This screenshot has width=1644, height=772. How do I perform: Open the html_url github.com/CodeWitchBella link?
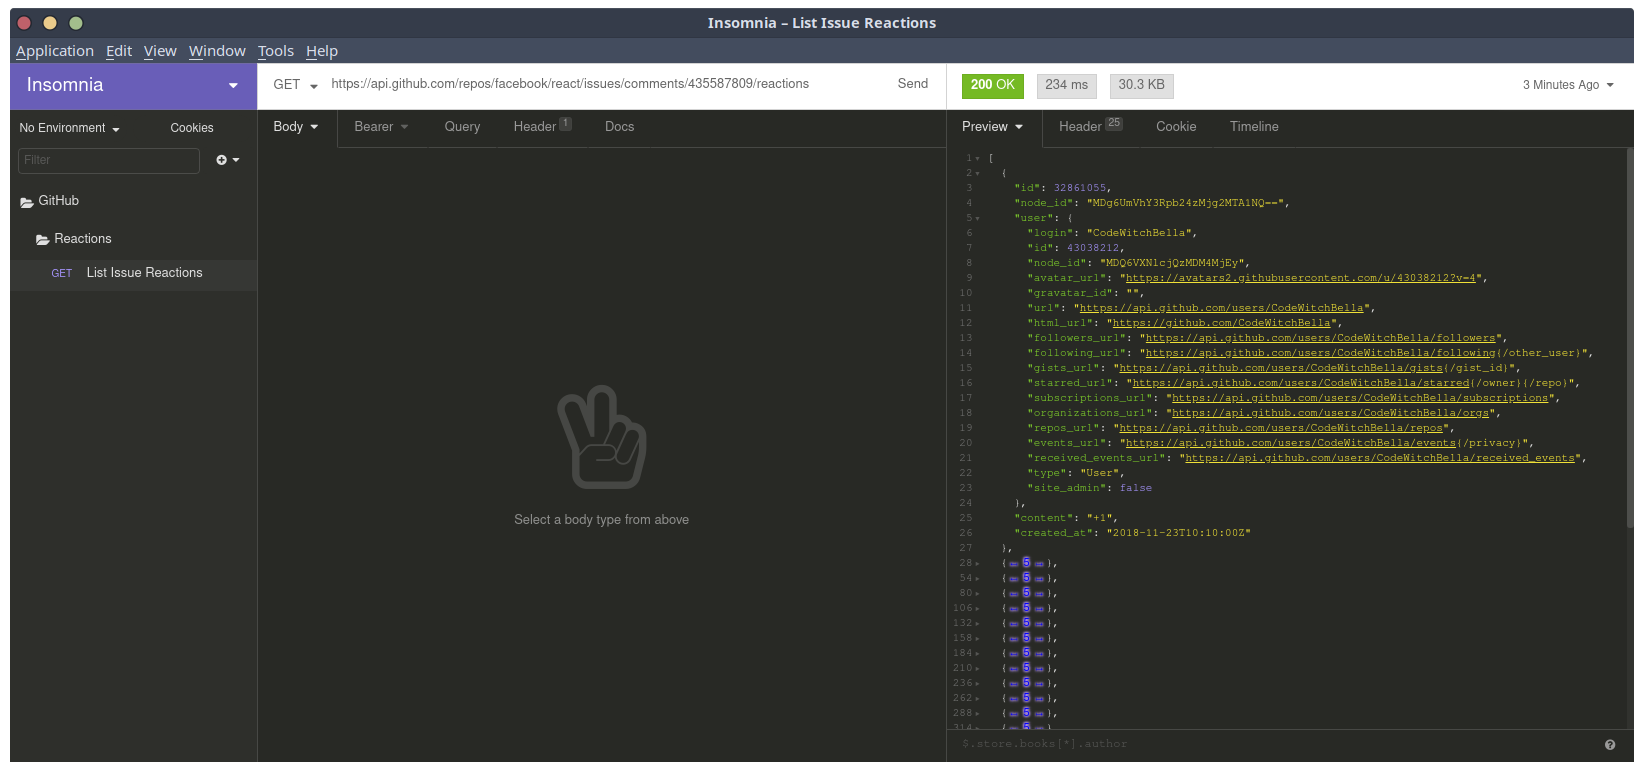click(1222, 323)
